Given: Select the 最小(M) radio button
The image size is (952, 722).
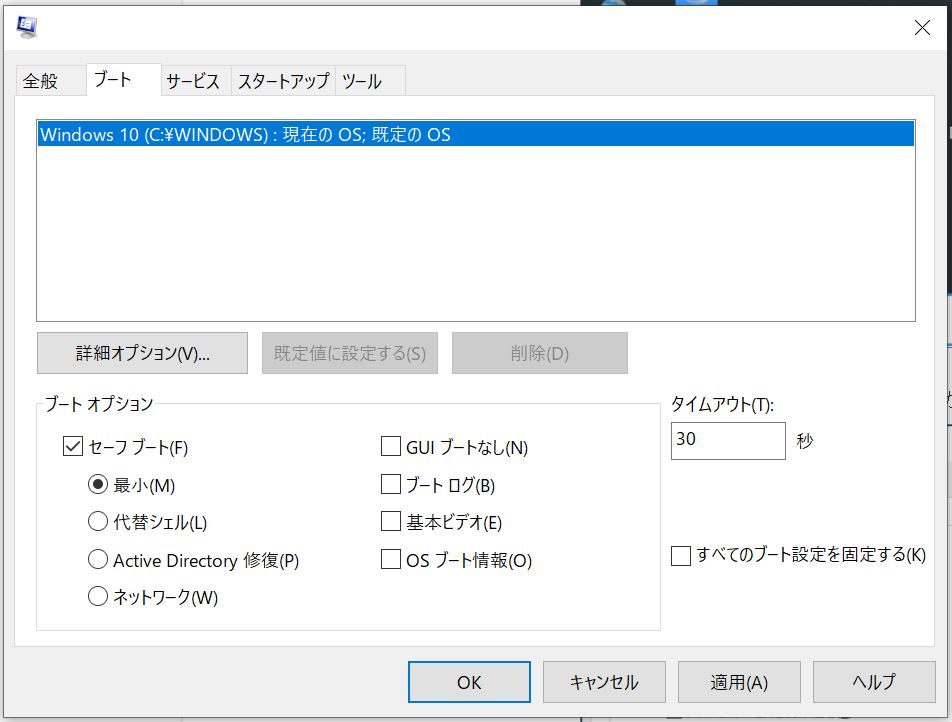Looking at the screenshot, I should tap(98, 485).
